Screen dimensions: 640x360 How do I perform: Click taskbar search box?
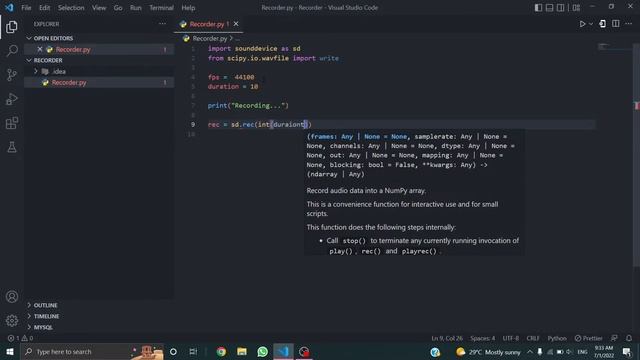point(92,351)
